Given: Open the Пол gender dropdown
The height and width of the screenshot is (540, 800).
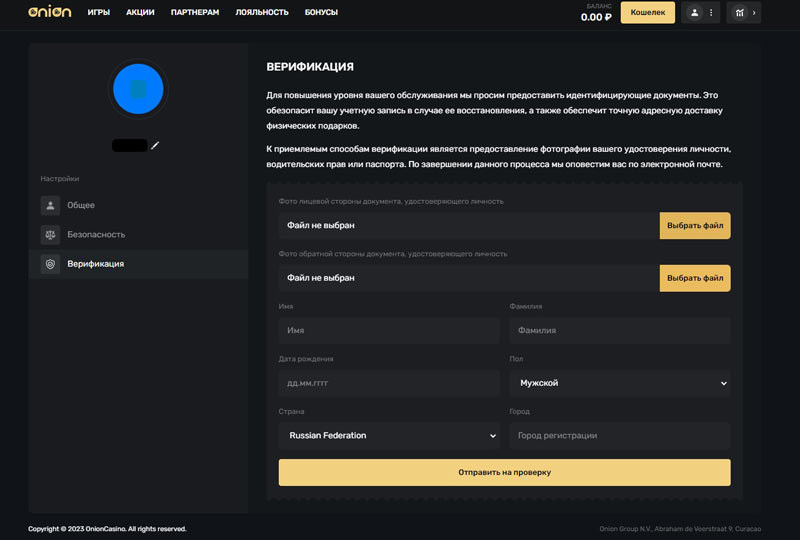Looking at the screenshot, I should (619, 383).
